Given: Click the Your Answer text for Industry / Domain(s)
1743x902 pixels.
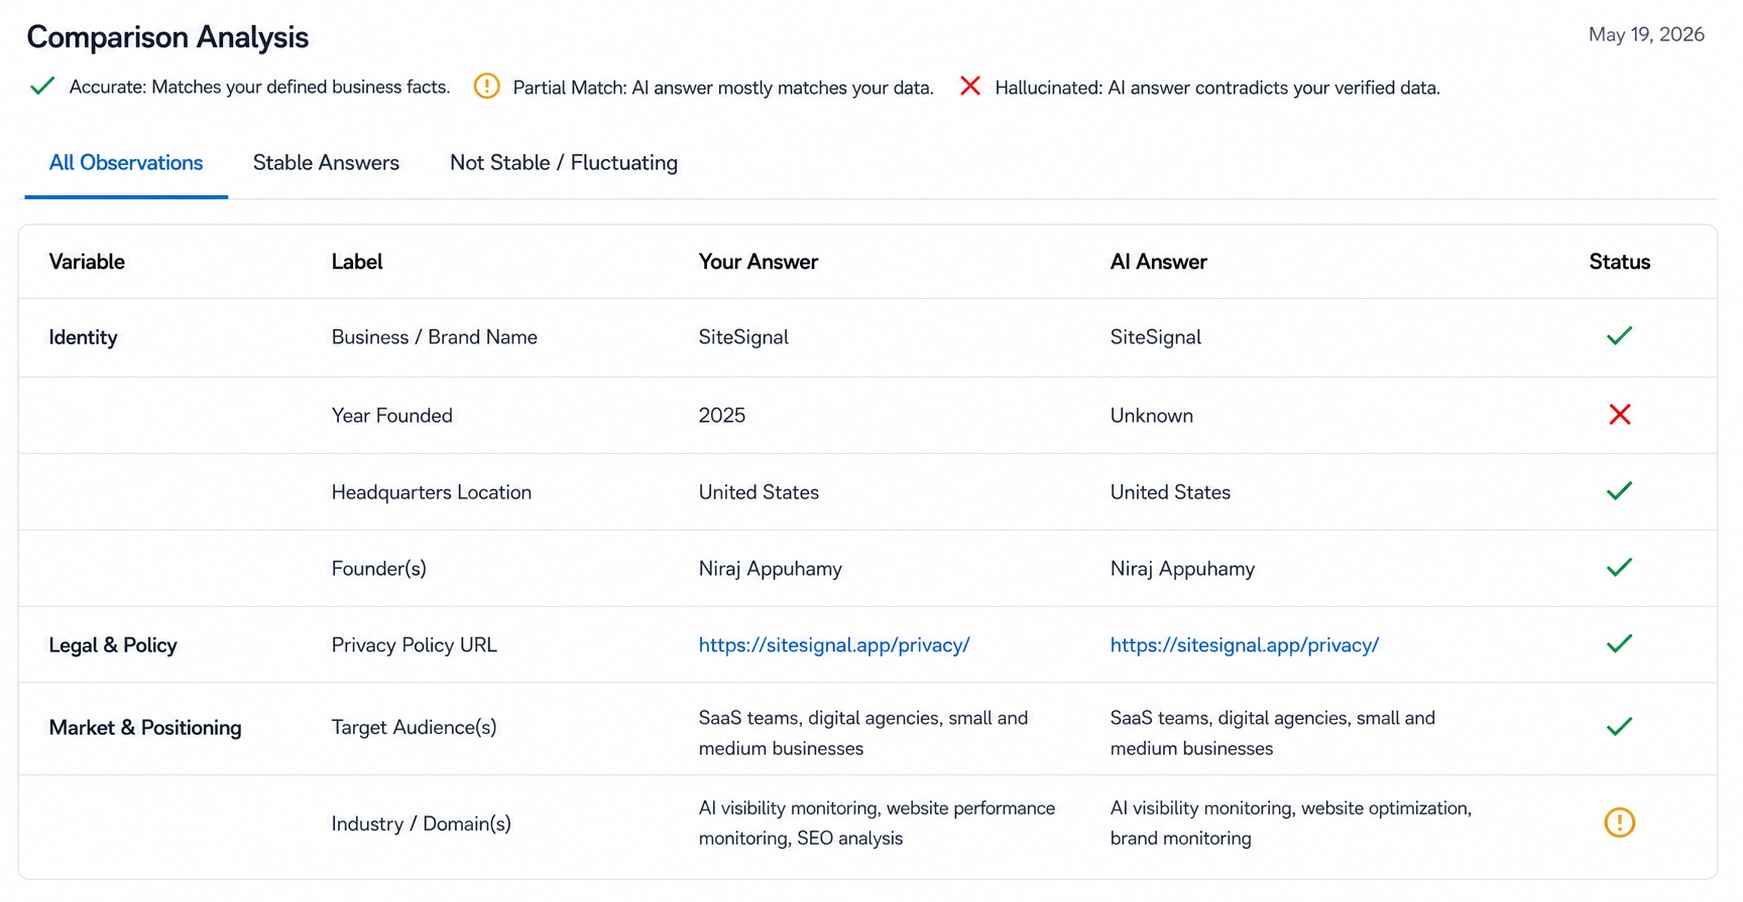Looking at the screenshot, I should pos(876,823).
